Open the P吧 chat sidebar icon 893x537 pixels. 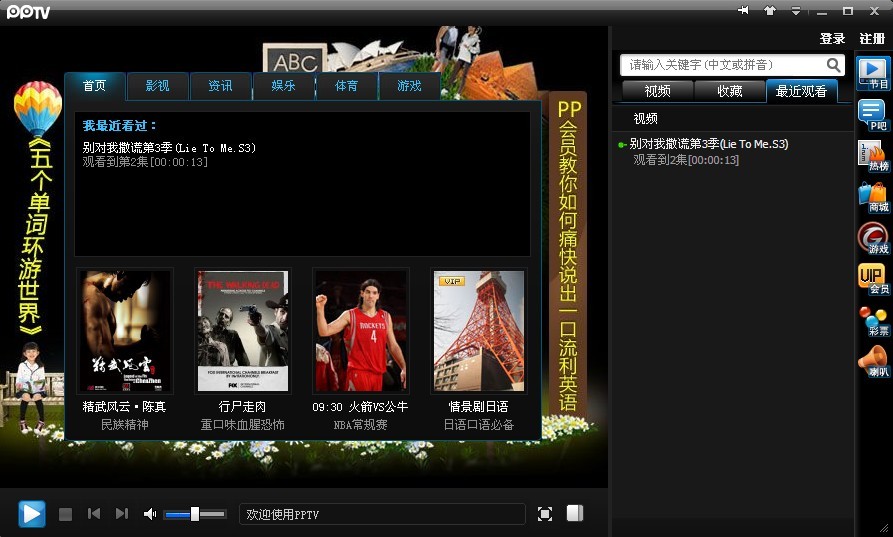click(873, 115)
